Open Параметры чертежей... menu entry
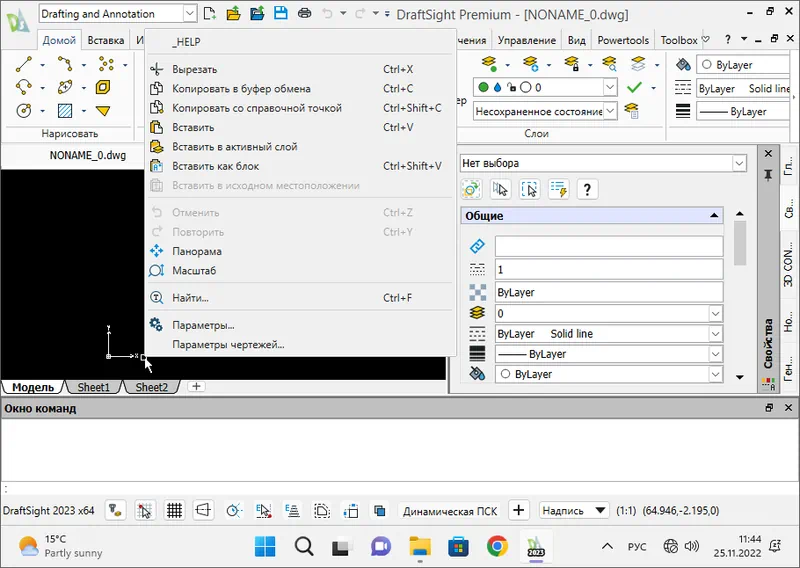 click(x=300, y=345)
